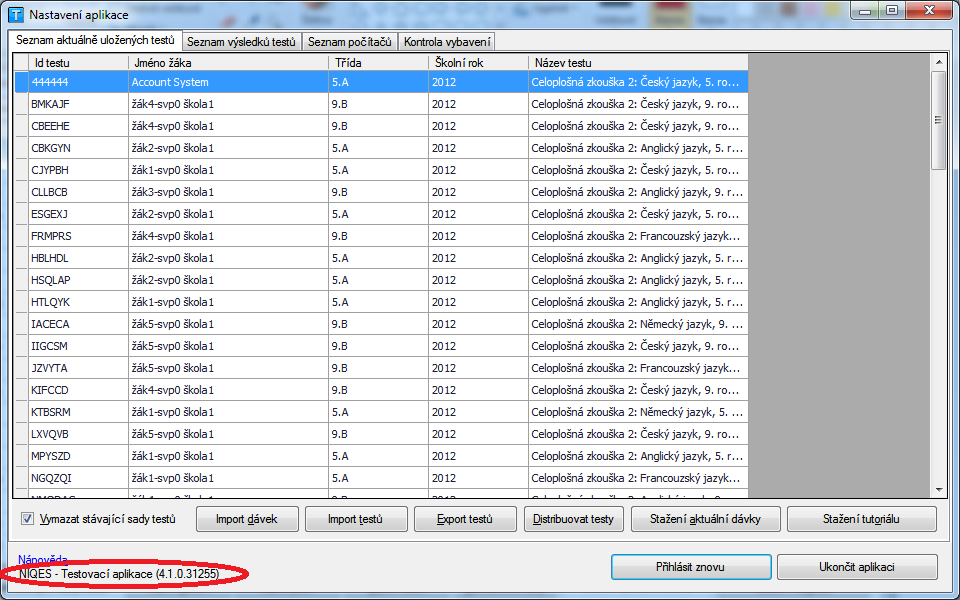Image resolution: width=960 pixels, height=600 pixels.
Task: Select row with test id CJYPBH
Action: 381,170
